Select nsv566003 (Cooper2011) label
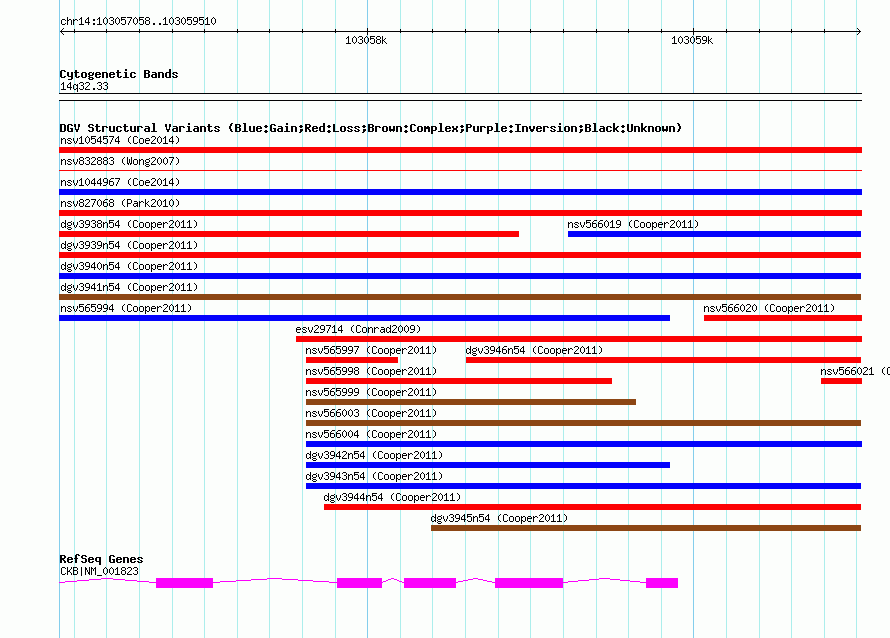This screenshot has width=890, height=638. (x=371, y=413)
